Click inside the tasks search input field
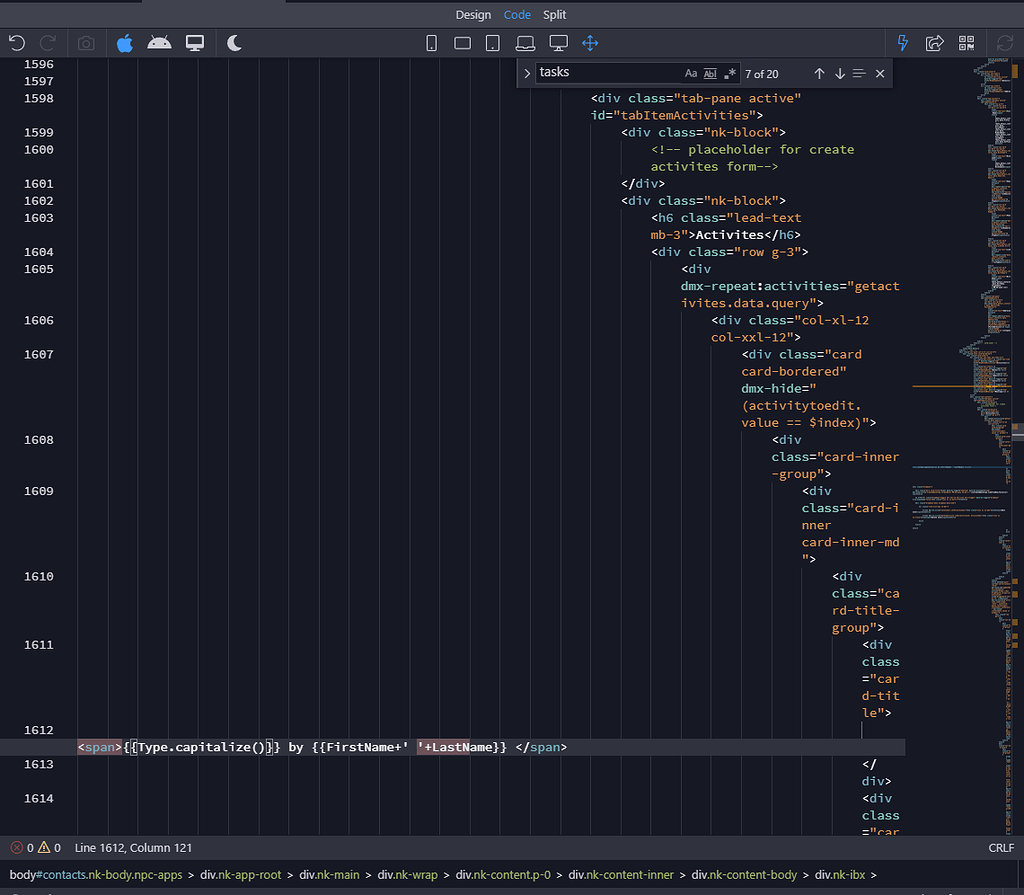The height and width of the screenshot is (895, 1024). coord(600,72)
